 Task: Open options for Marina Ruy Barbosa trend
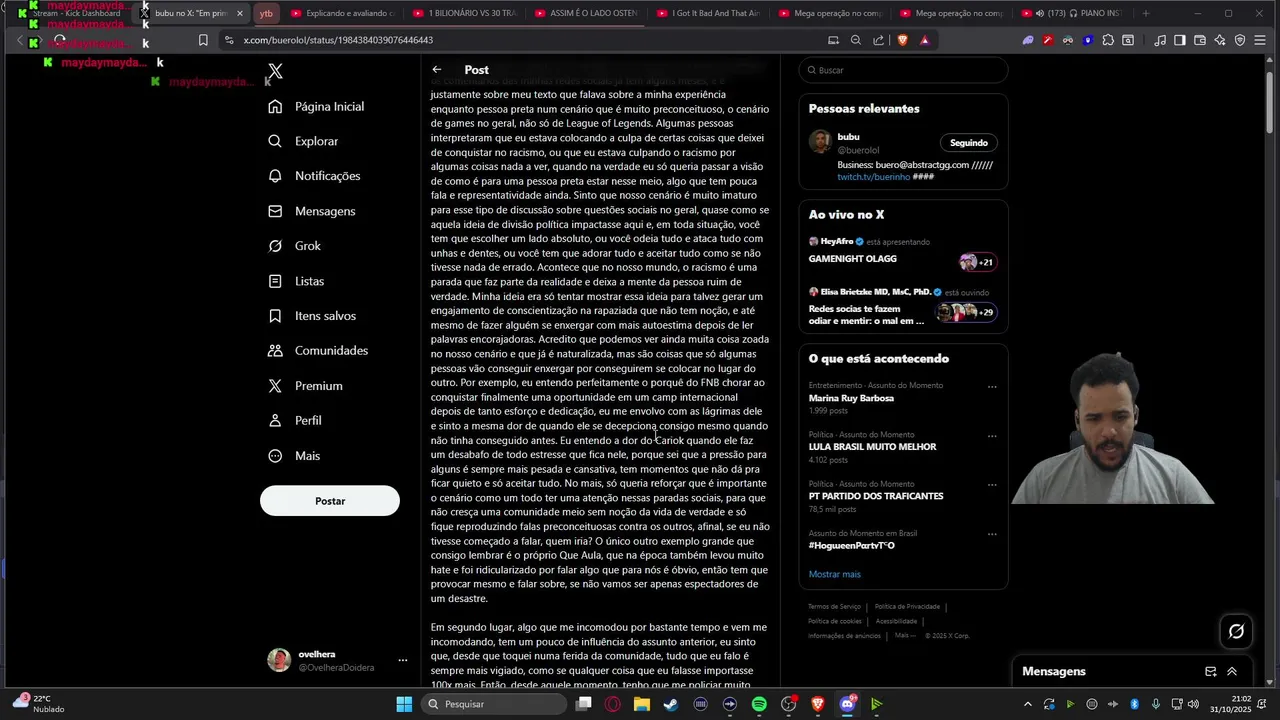(992, 387)
